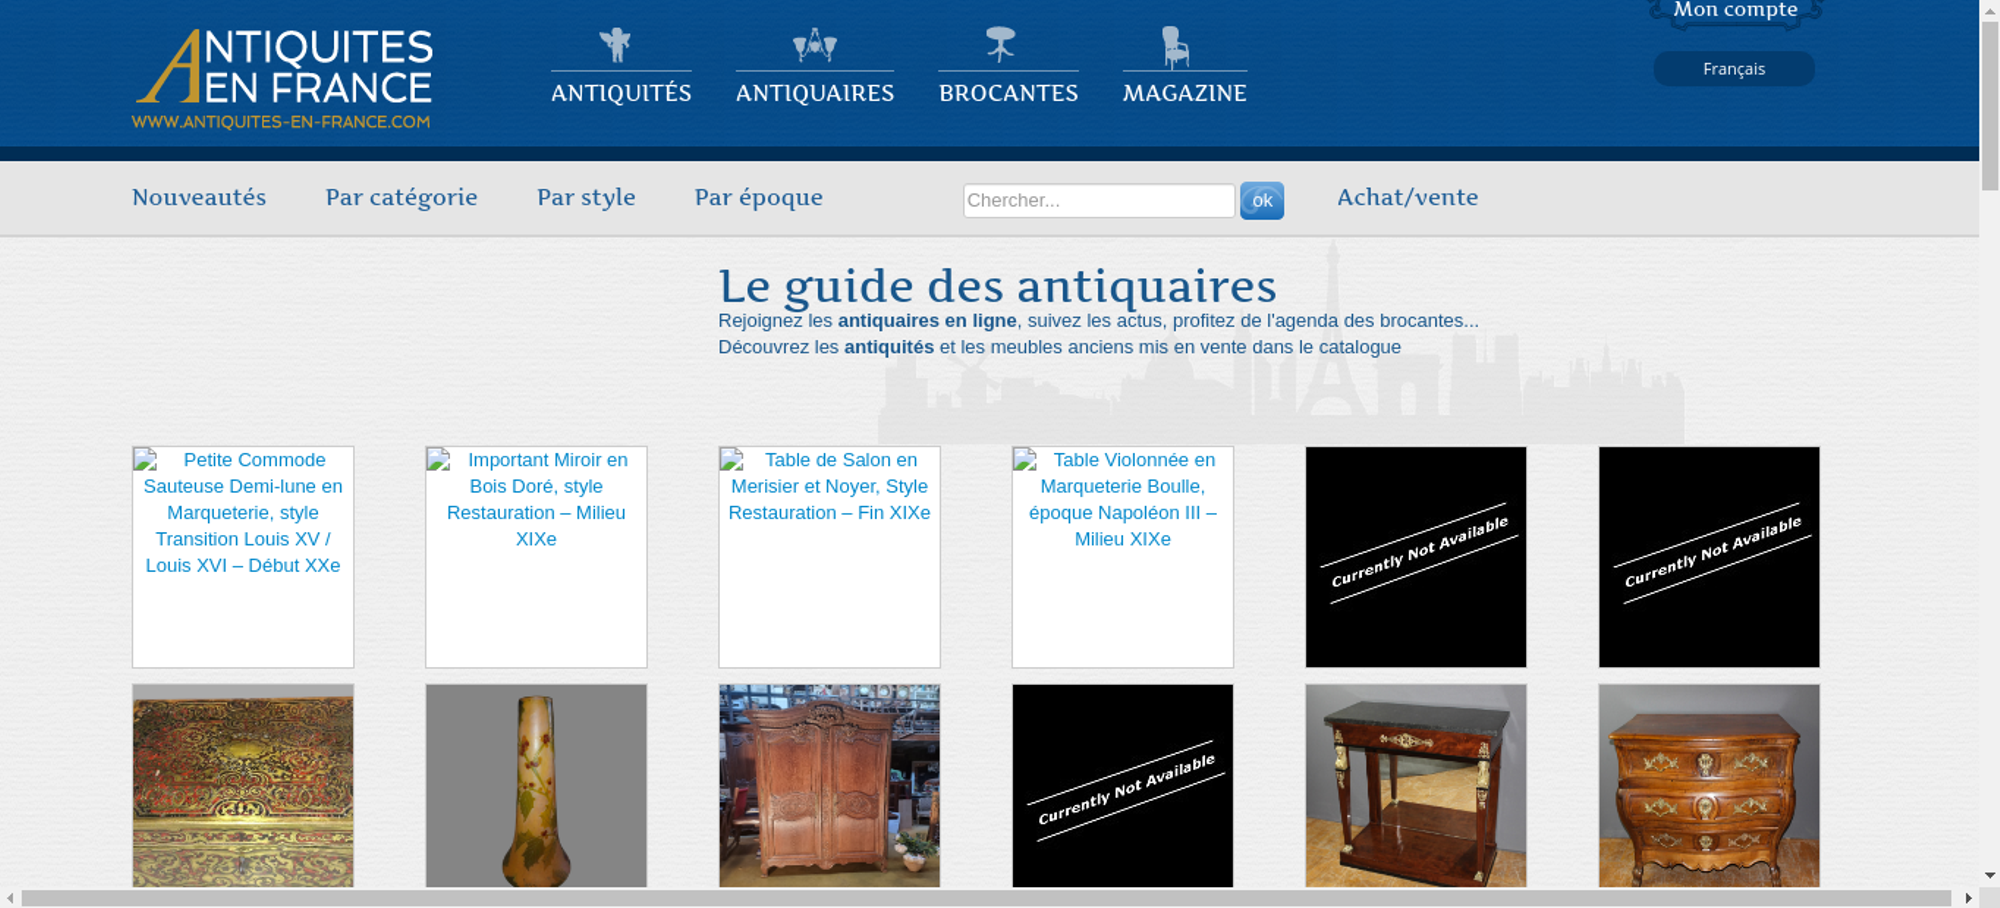2000x908 pixels.
Task: Open the carved wooden armoire thumbnail
Action: (829, 785)
